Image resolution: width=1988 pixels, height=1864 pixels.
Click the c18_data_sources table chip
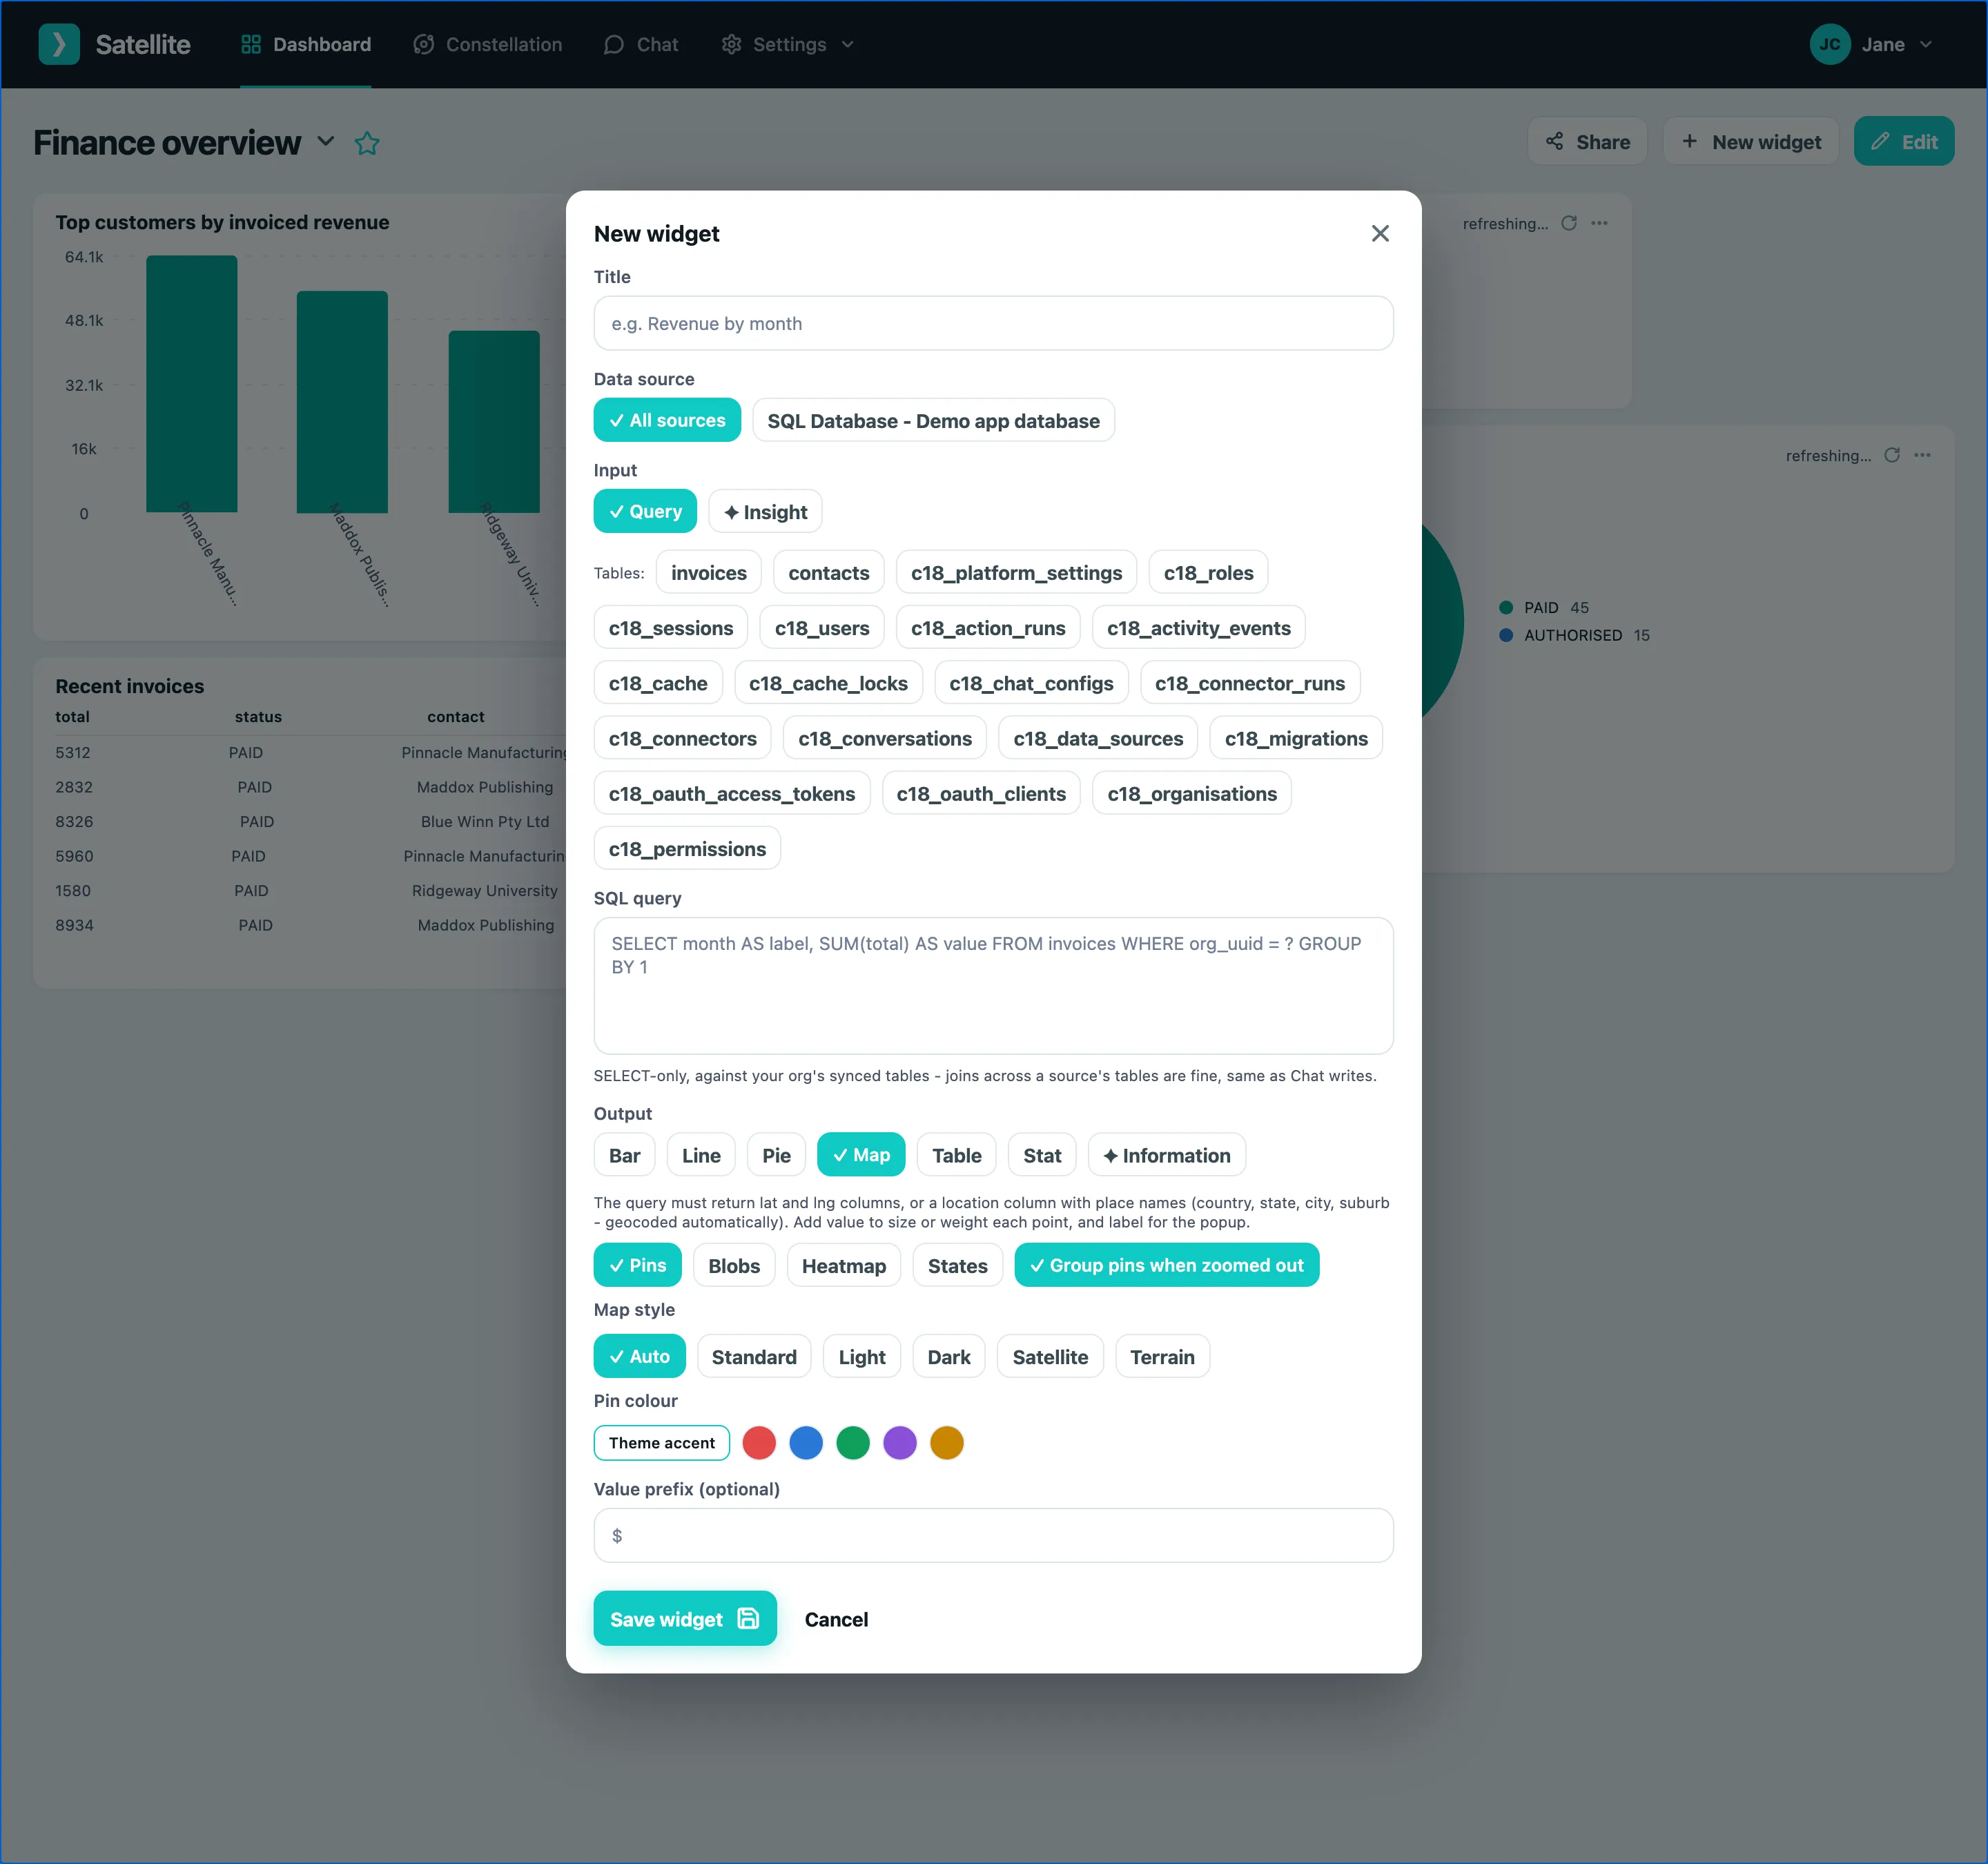[x=1098, y=738]
